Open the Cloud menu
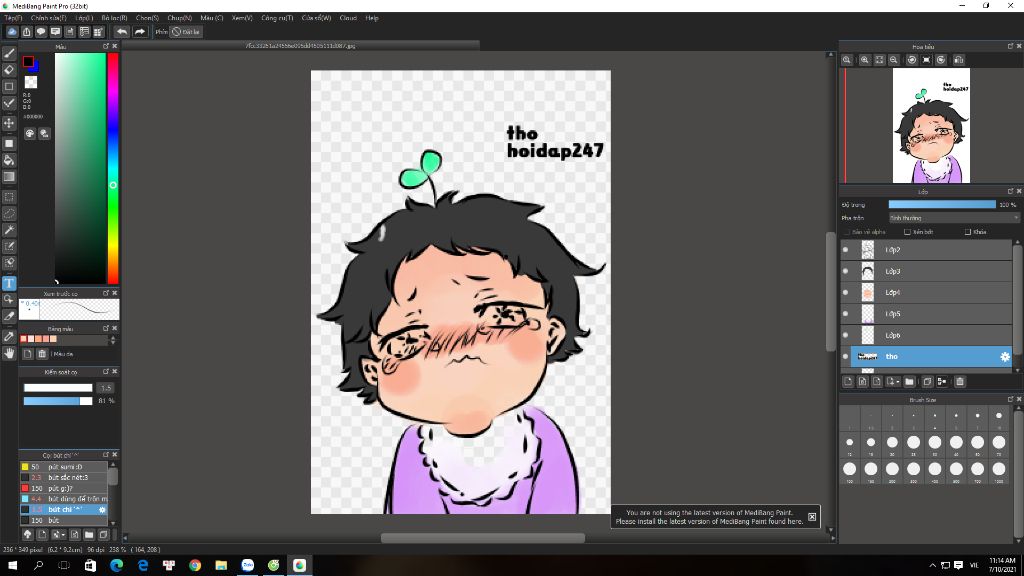 coord(348,18)
